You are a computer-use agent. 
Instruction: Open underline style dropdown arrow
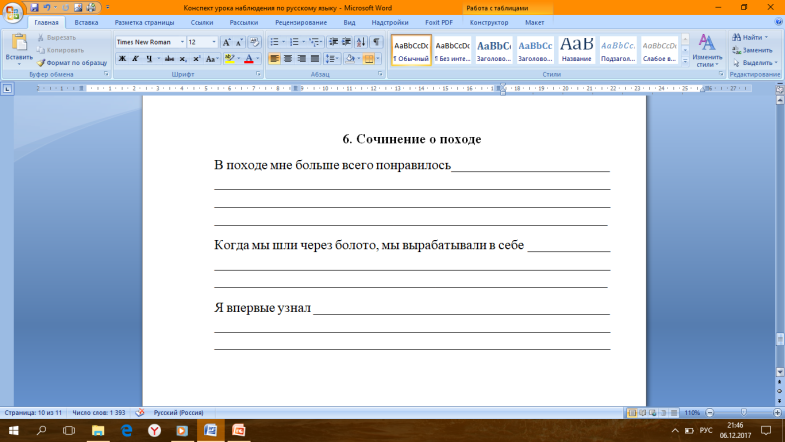158,59
